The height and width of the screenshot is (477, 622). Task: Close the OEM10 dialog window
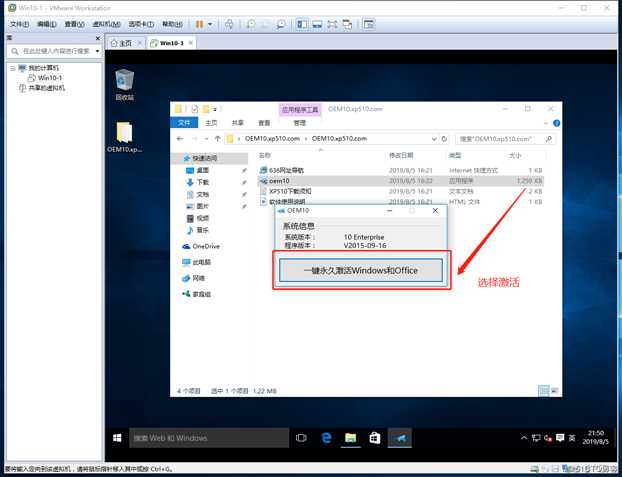(435, 211)
